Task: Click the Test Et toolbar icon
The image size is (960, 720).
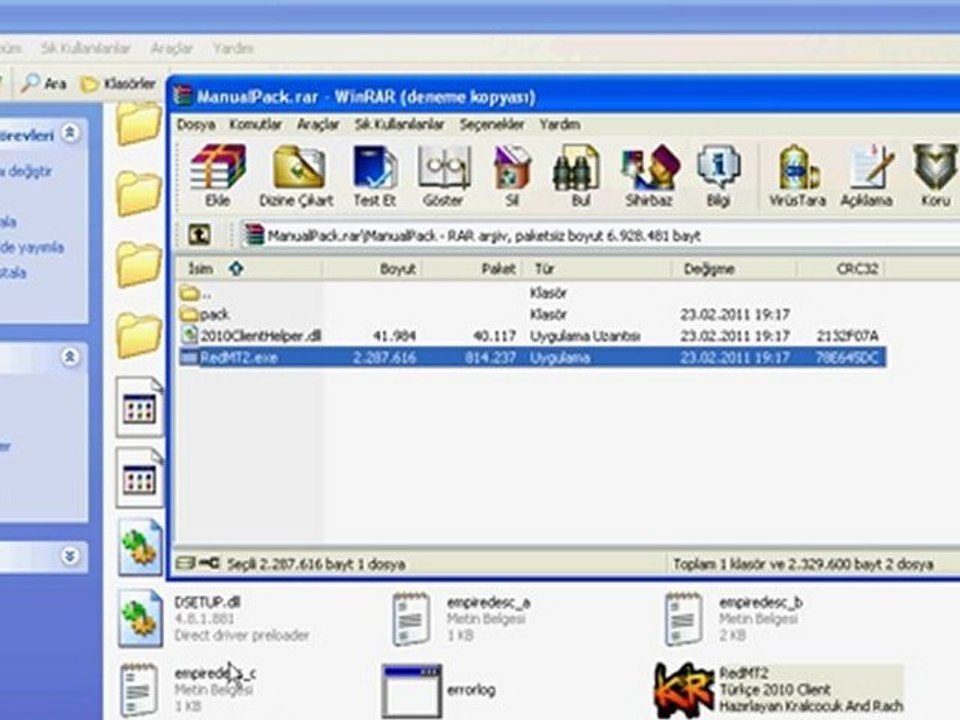Action: tap(374, 176)
